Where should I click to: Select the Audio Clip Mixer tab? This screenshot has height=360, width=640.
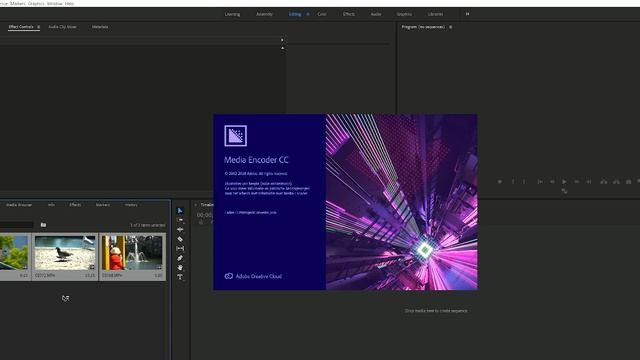(x=62, y=27)
